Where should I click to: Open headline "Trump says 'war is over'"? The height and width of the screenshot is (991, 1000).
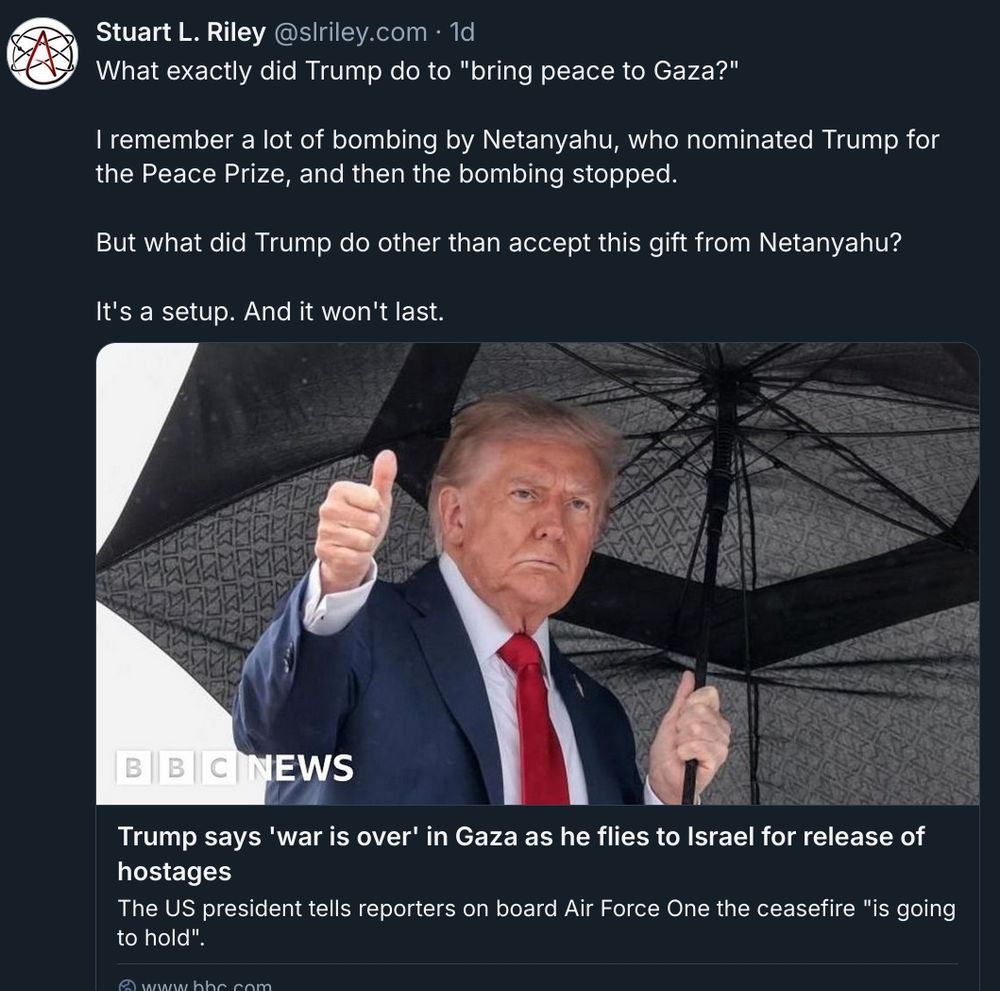click(520, 853)
